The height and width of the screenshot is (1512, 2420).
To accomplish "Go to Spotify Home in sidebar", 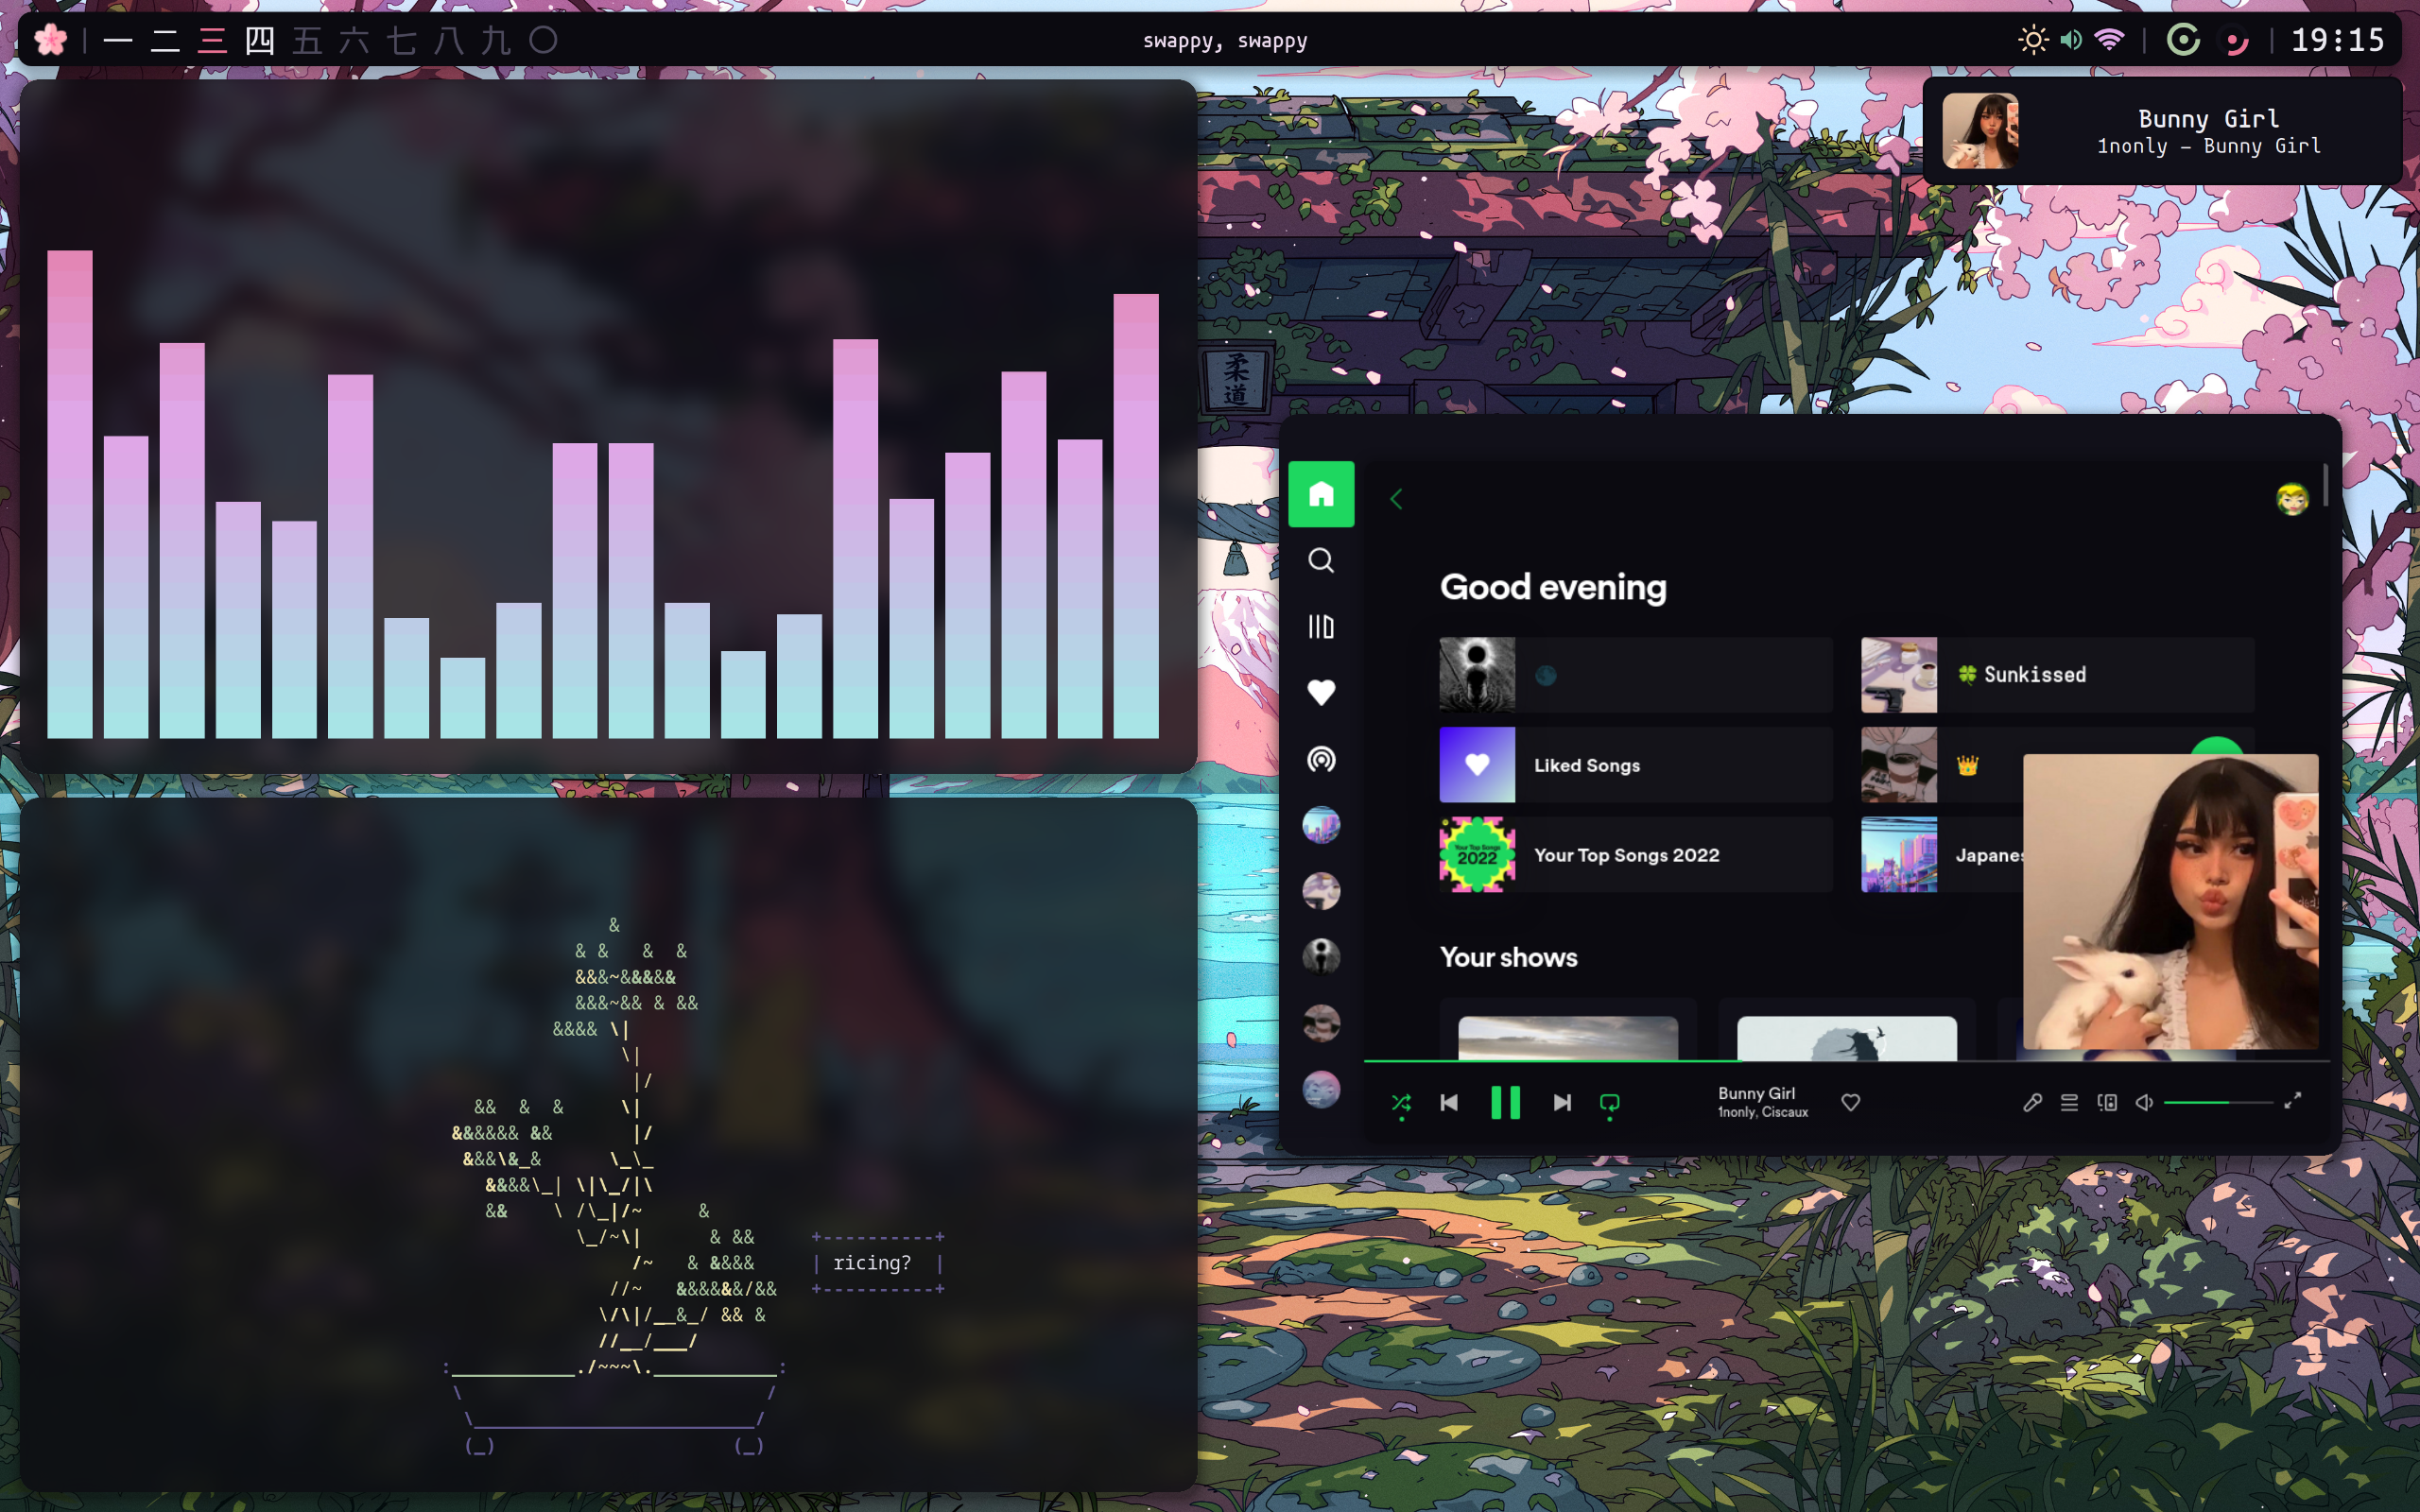I will (x=1320, y=494).
